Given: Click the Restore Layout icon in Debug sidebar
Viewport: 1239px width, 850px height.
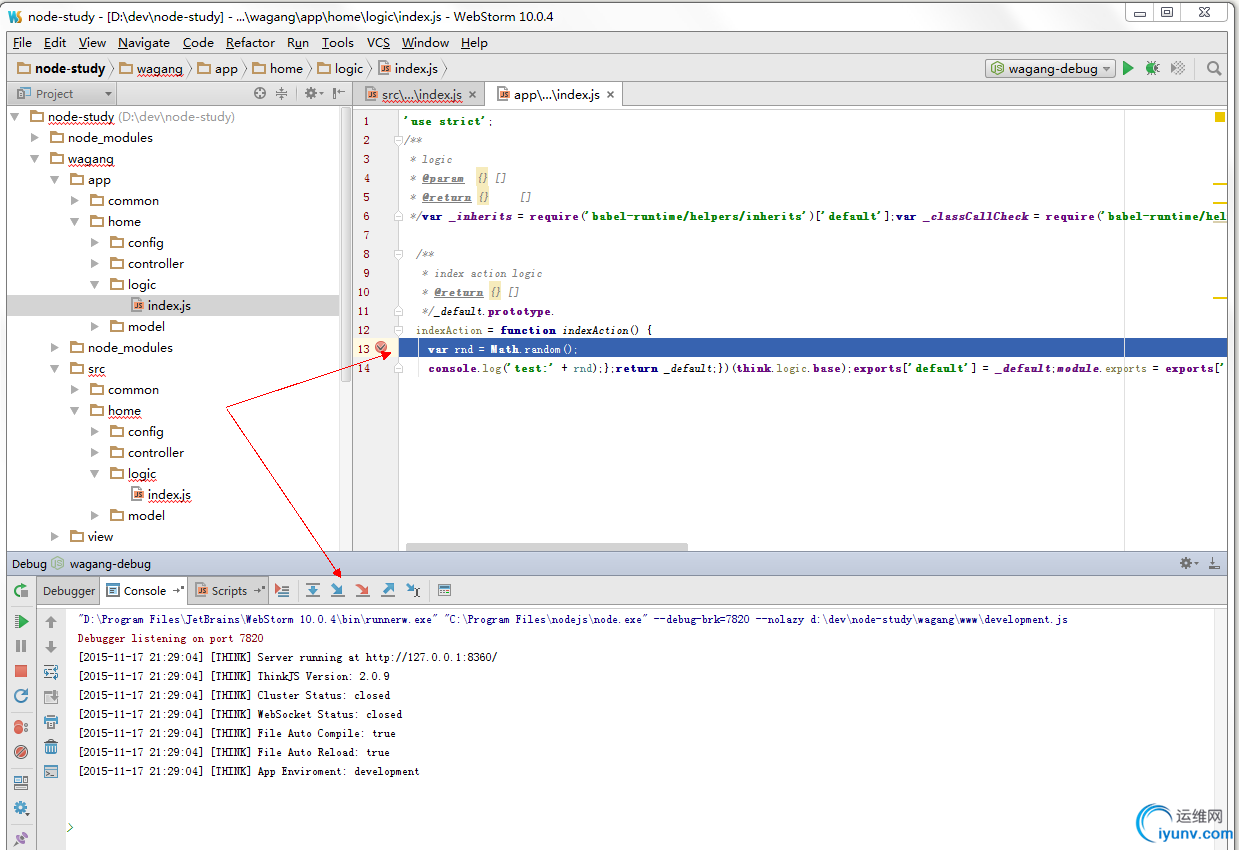Looking at the screenshot, I should 21,783.
